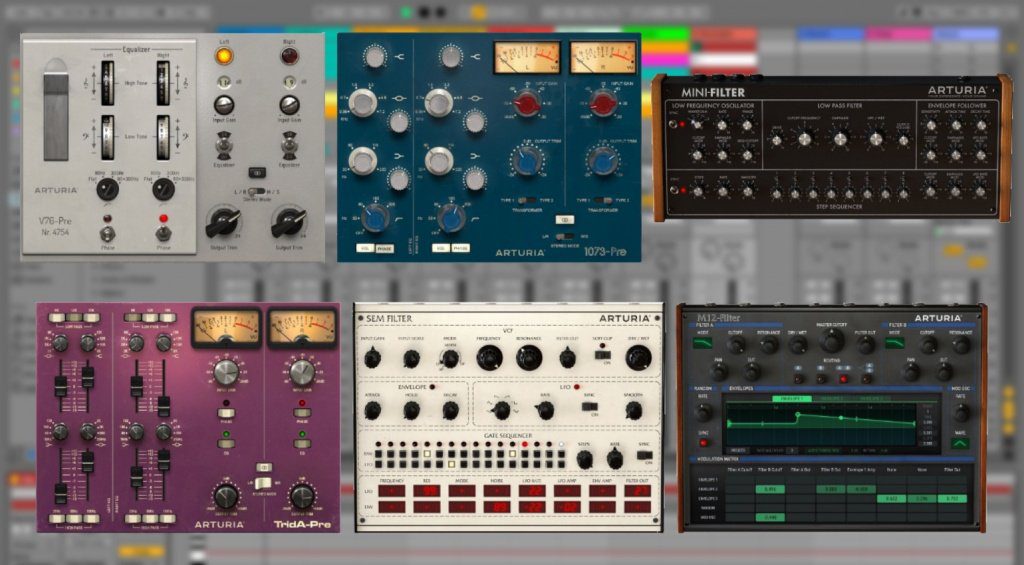The image size is (1024, 565).
Task: Click the Cutoff Frequency knob on Mini-Filter
Action: [x=805, y=138]
